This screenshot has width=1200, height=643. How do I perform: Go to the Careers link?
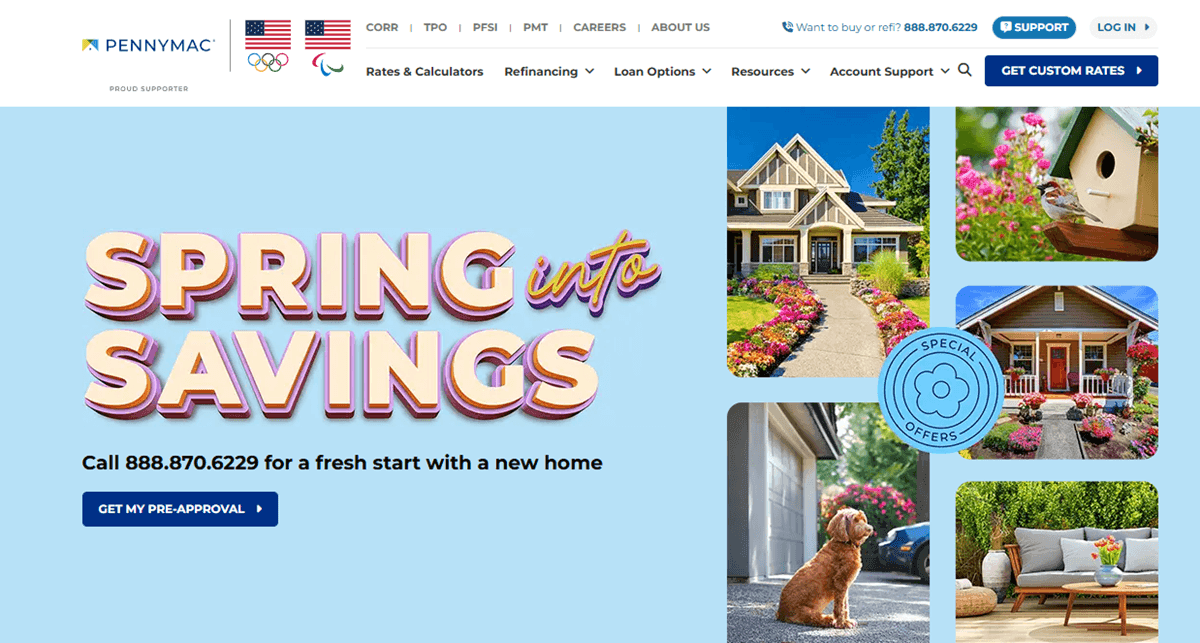pos(599,27)
